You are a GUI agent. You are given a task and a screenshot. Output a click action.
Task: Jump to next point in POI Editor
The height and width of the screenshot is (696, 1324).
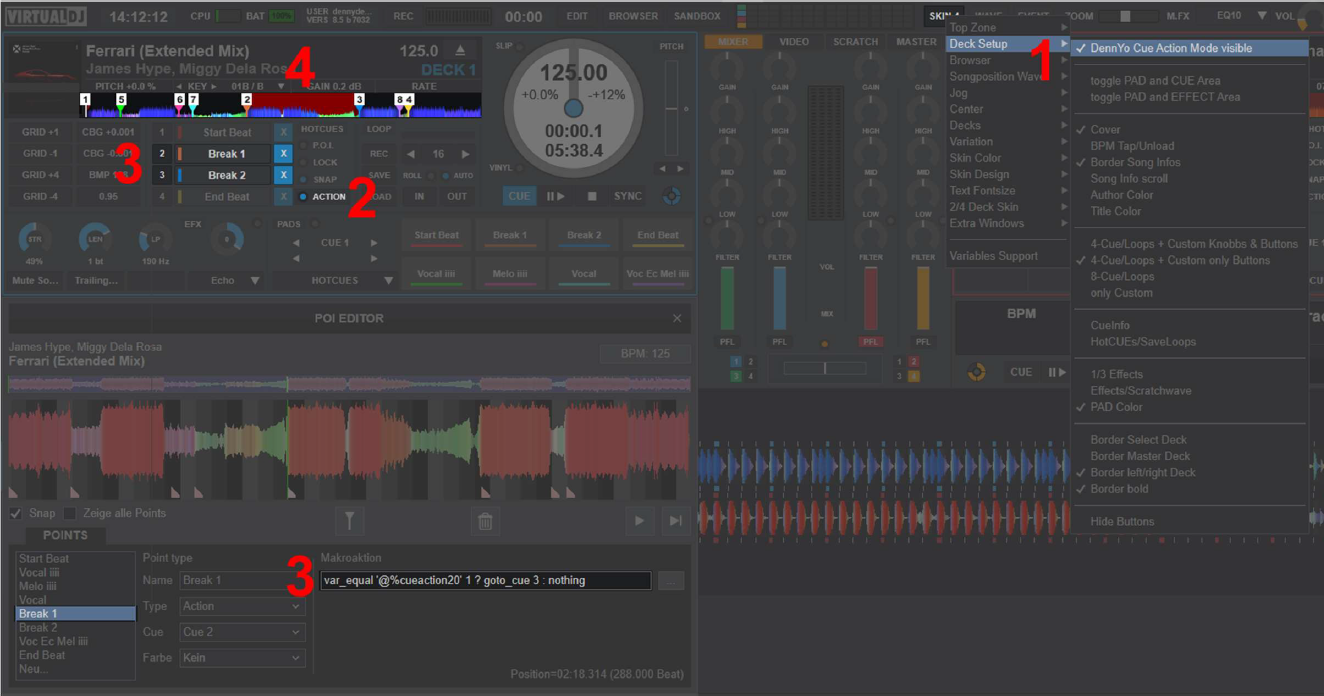click(675, 520)
